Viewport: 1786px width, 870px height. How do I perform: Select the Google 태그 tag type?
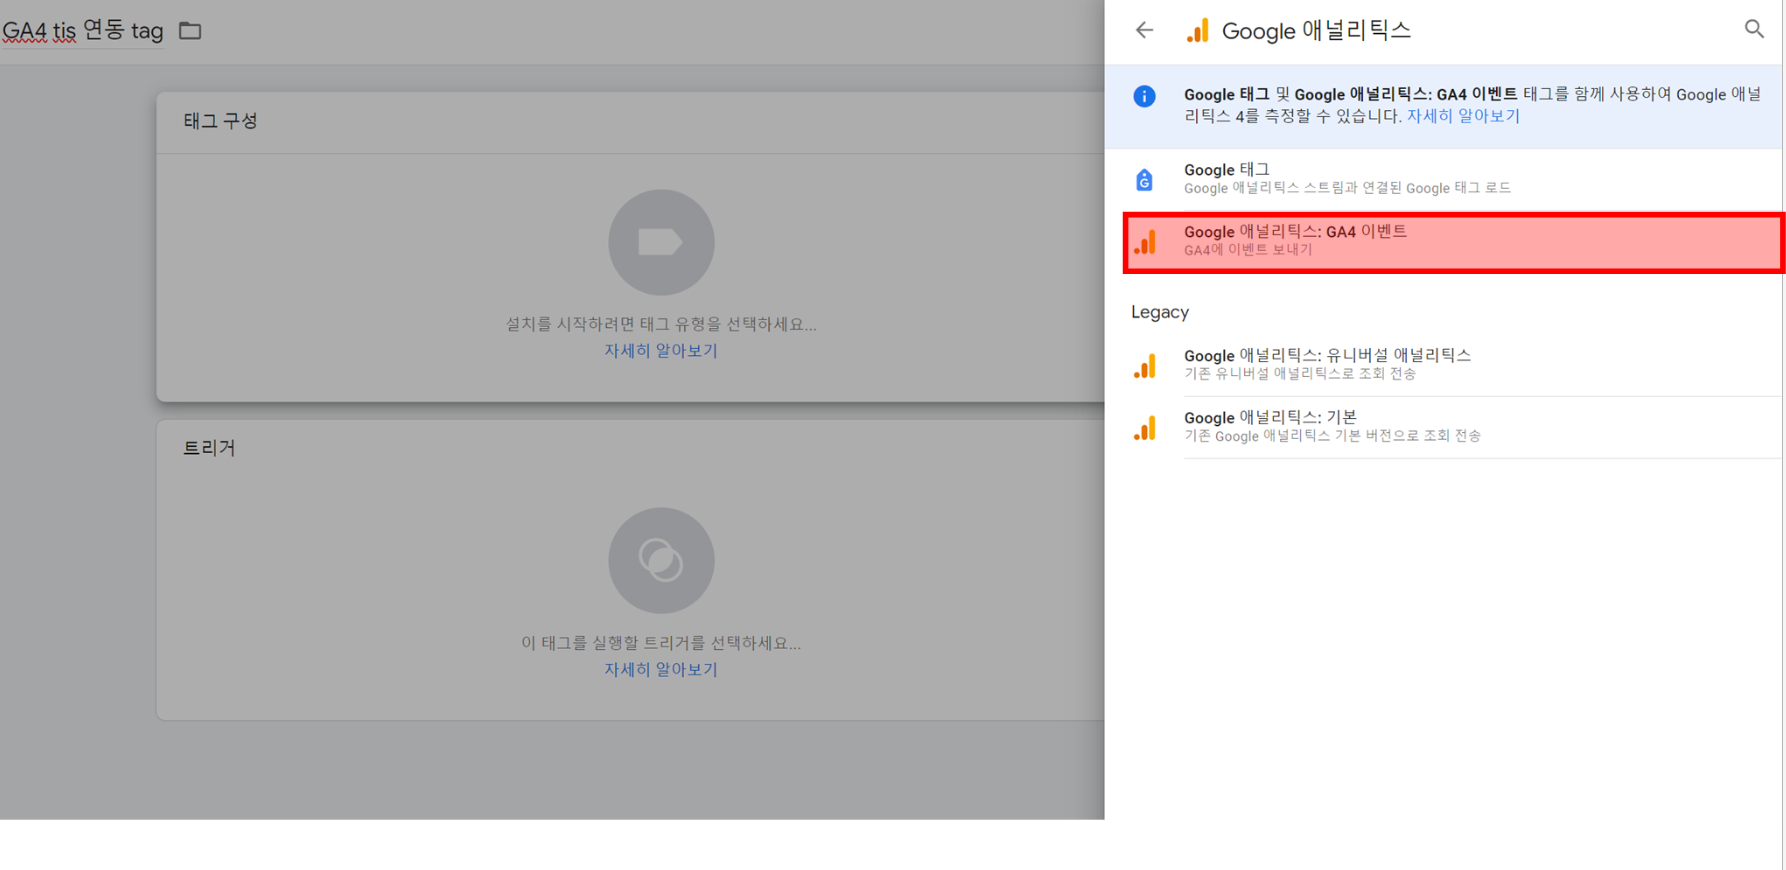point(1443,179)
